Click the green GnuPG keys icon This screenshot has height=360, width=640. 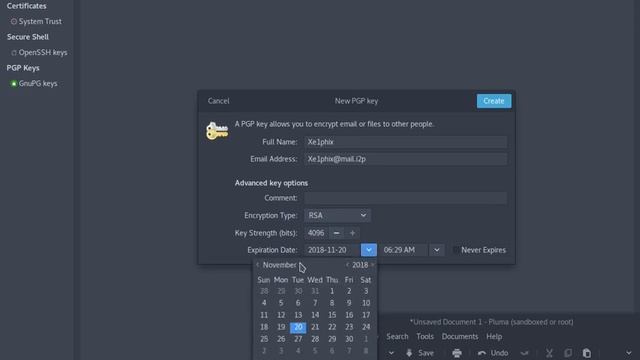tap(13, 84)
